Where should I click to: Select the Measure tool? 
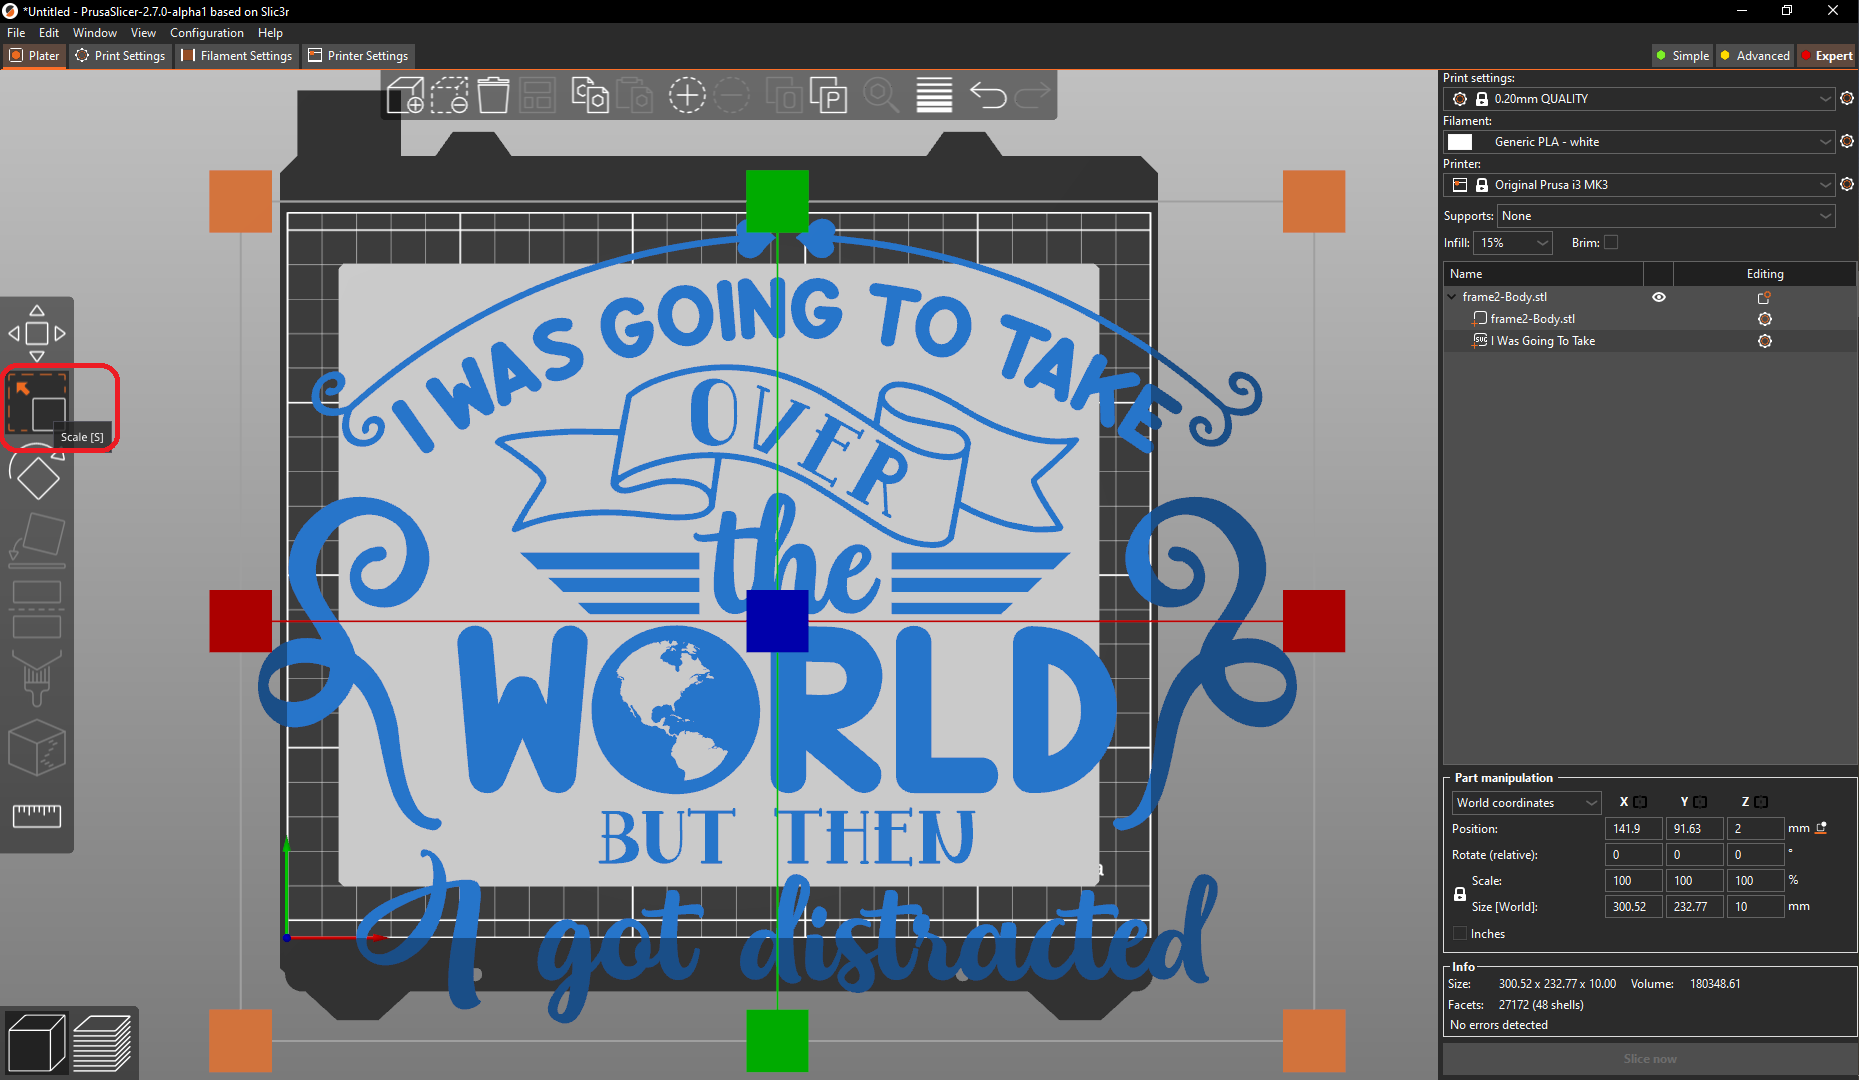(x=37, y=815)
